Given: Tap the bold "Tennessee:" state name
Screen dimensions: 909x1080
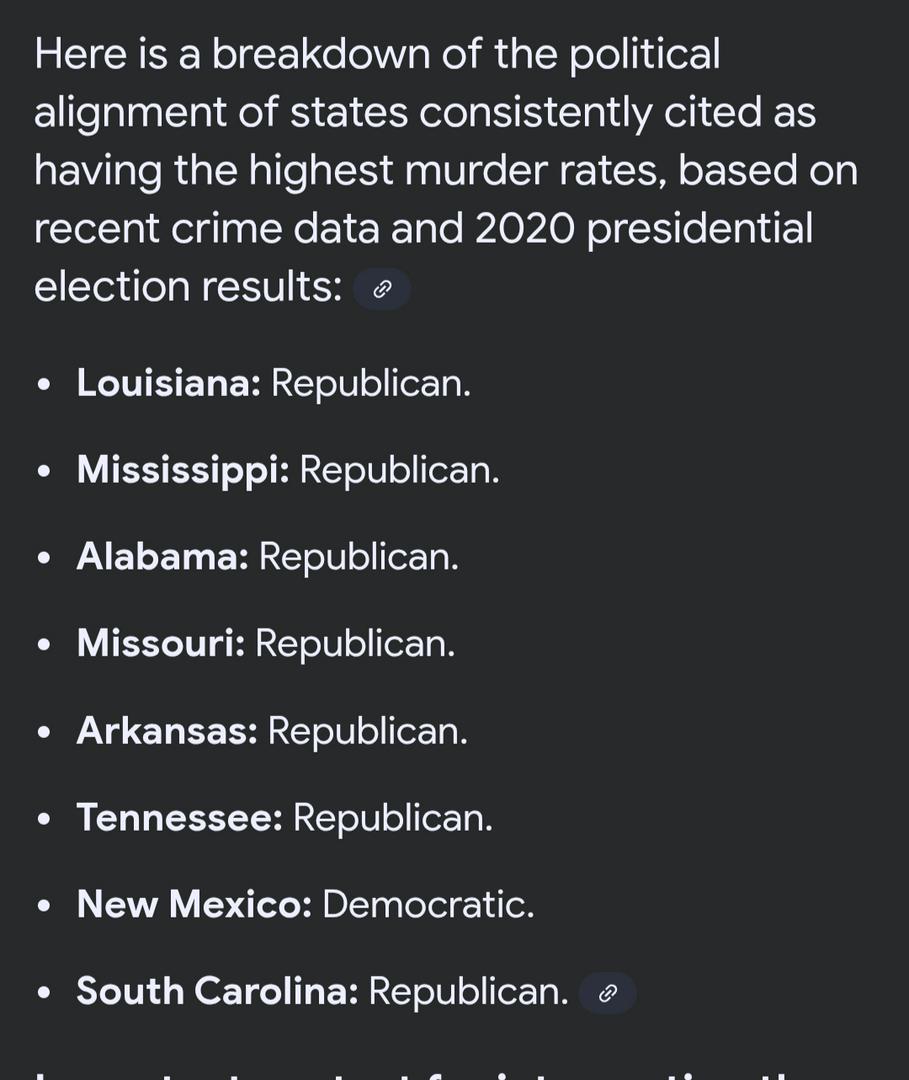Looking at the screenshot, I should pos(180,818).
